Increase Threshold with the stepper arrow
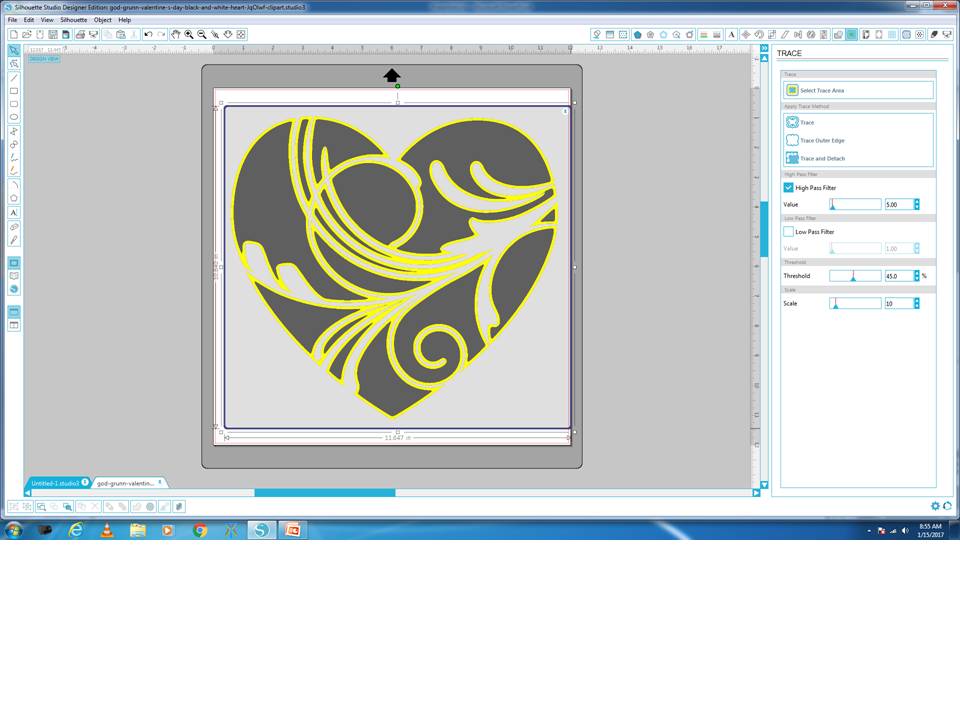 tap(917, 272)
